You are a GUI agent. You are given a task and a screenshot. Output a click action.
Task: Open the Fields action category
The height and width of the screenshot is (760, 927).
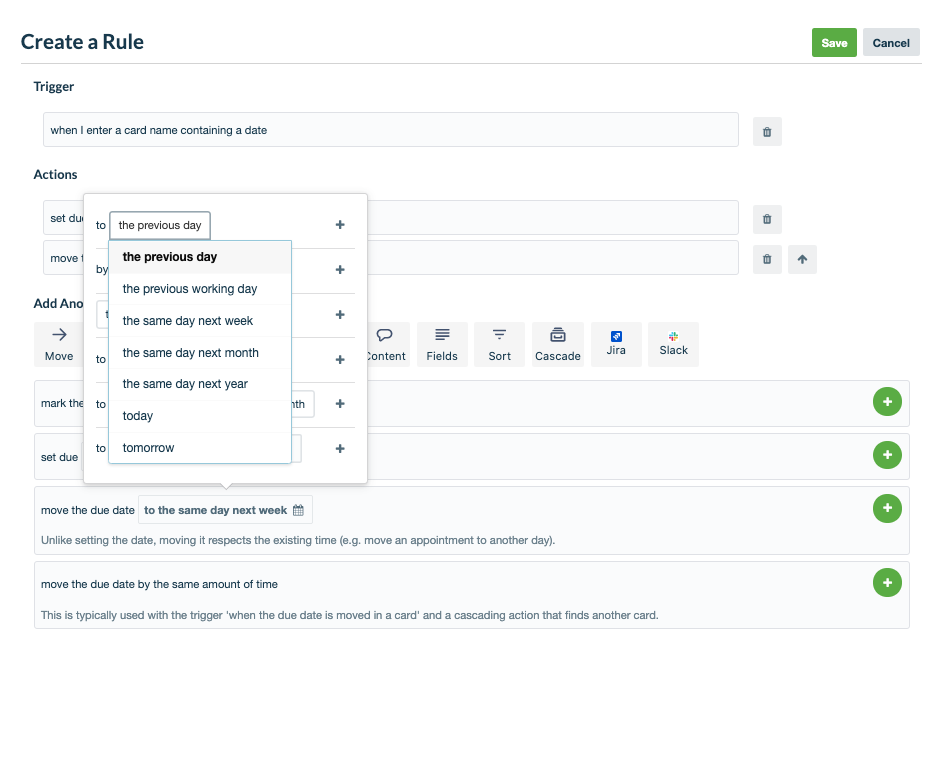(x=442, y=345)
